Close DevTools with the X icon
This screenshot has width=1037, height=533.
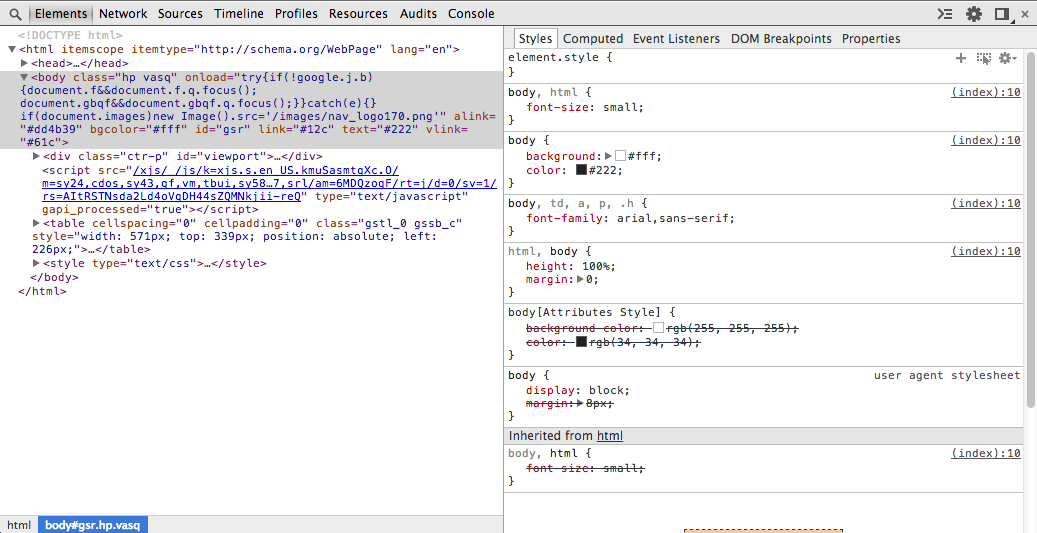coord(1025,13)
